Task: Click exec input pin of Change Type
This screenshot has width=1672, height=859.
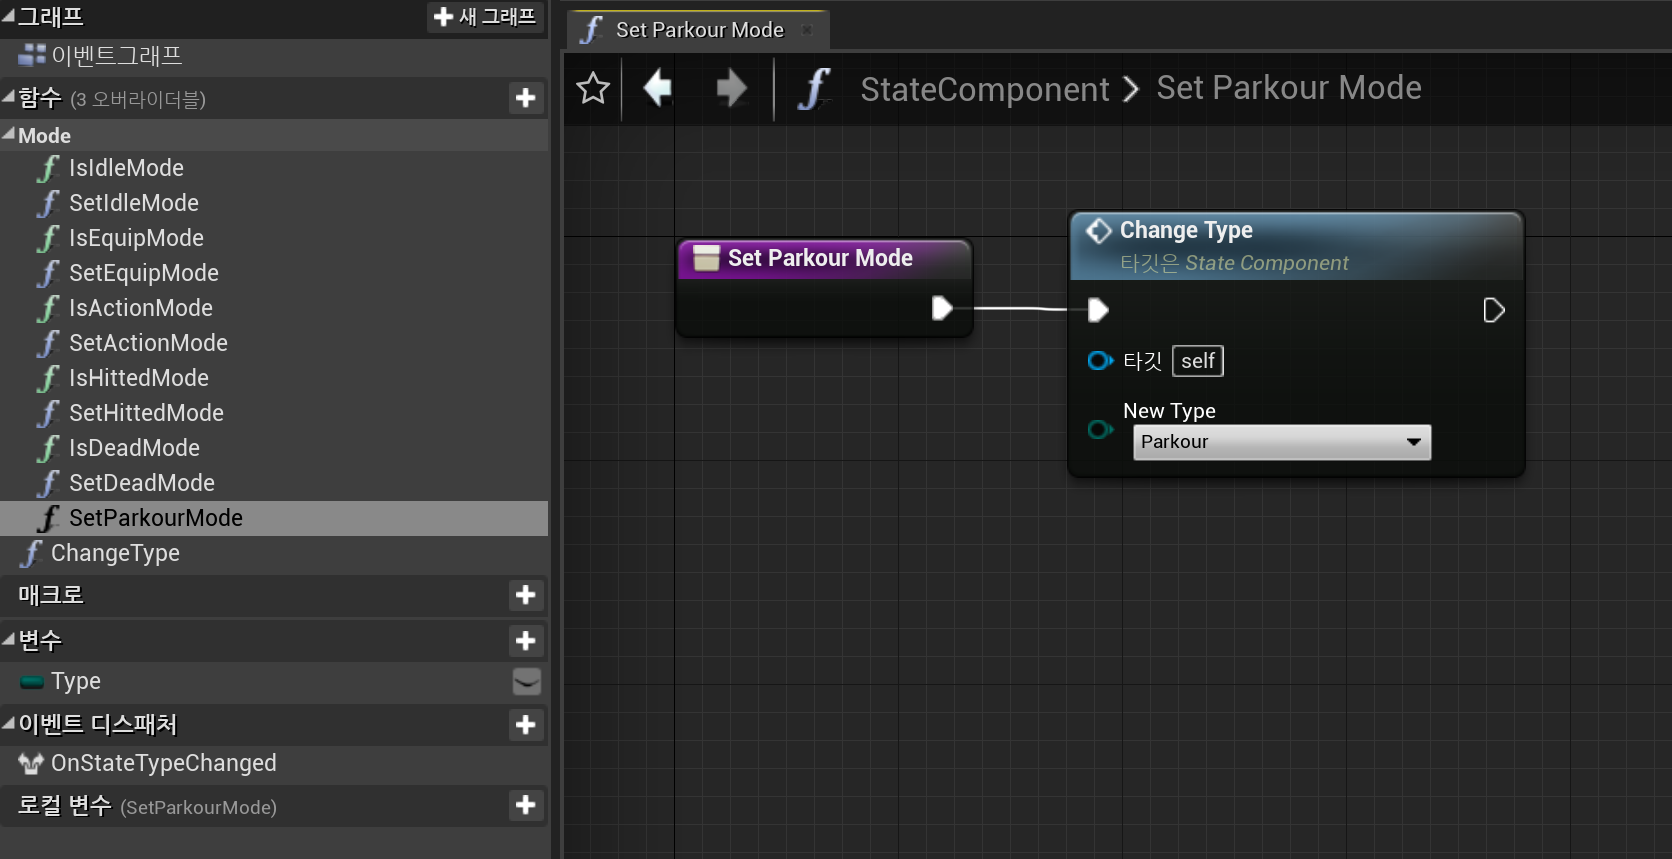Action: (x=1097, y=310)
